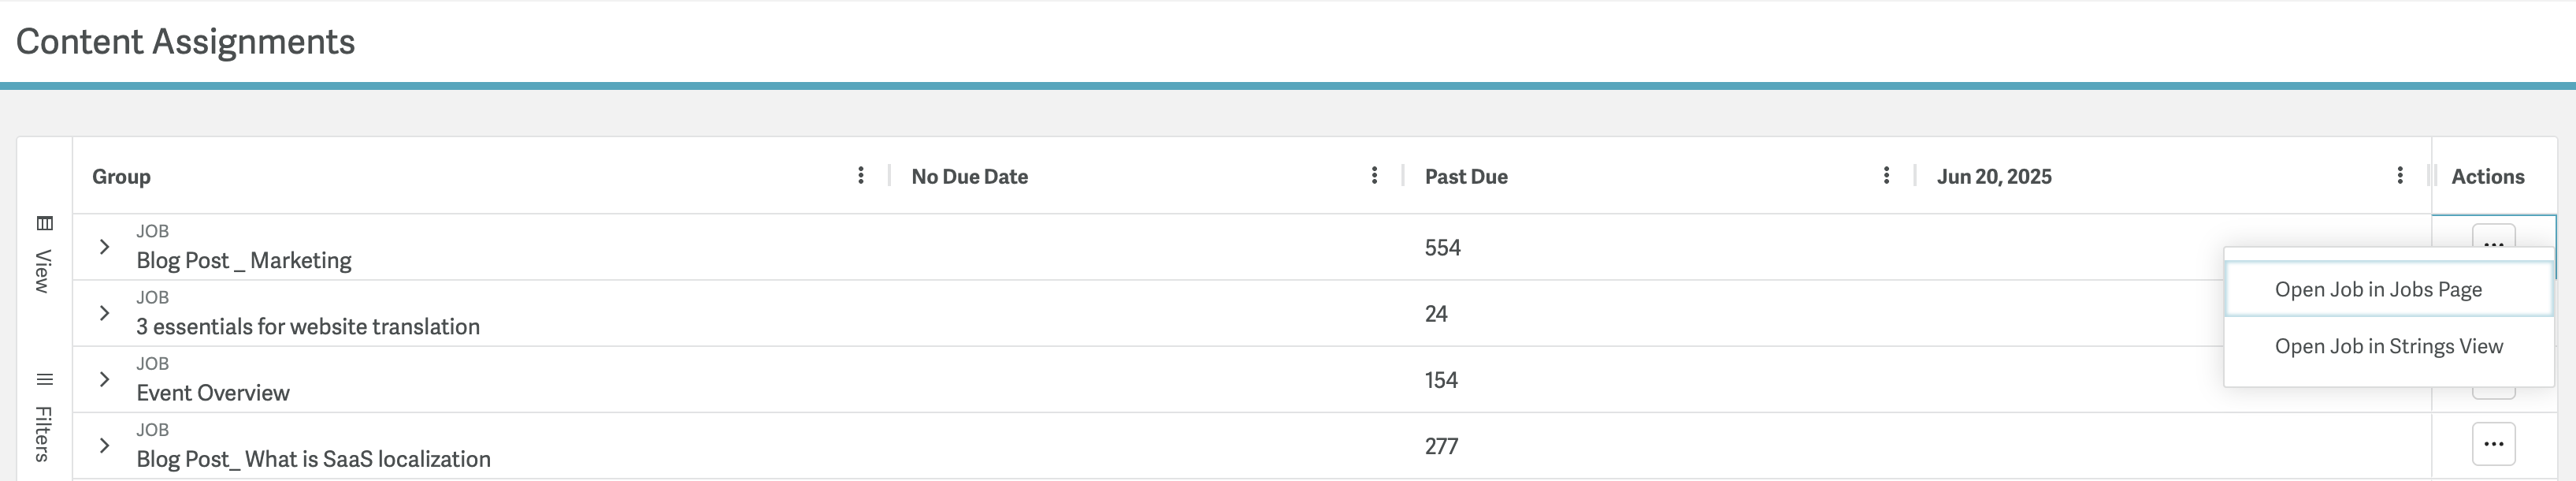2576x481 pixels.
Task: Click the actions ellipsis for Blog Post _ Marketing
Action: (x=2493, y=238)
